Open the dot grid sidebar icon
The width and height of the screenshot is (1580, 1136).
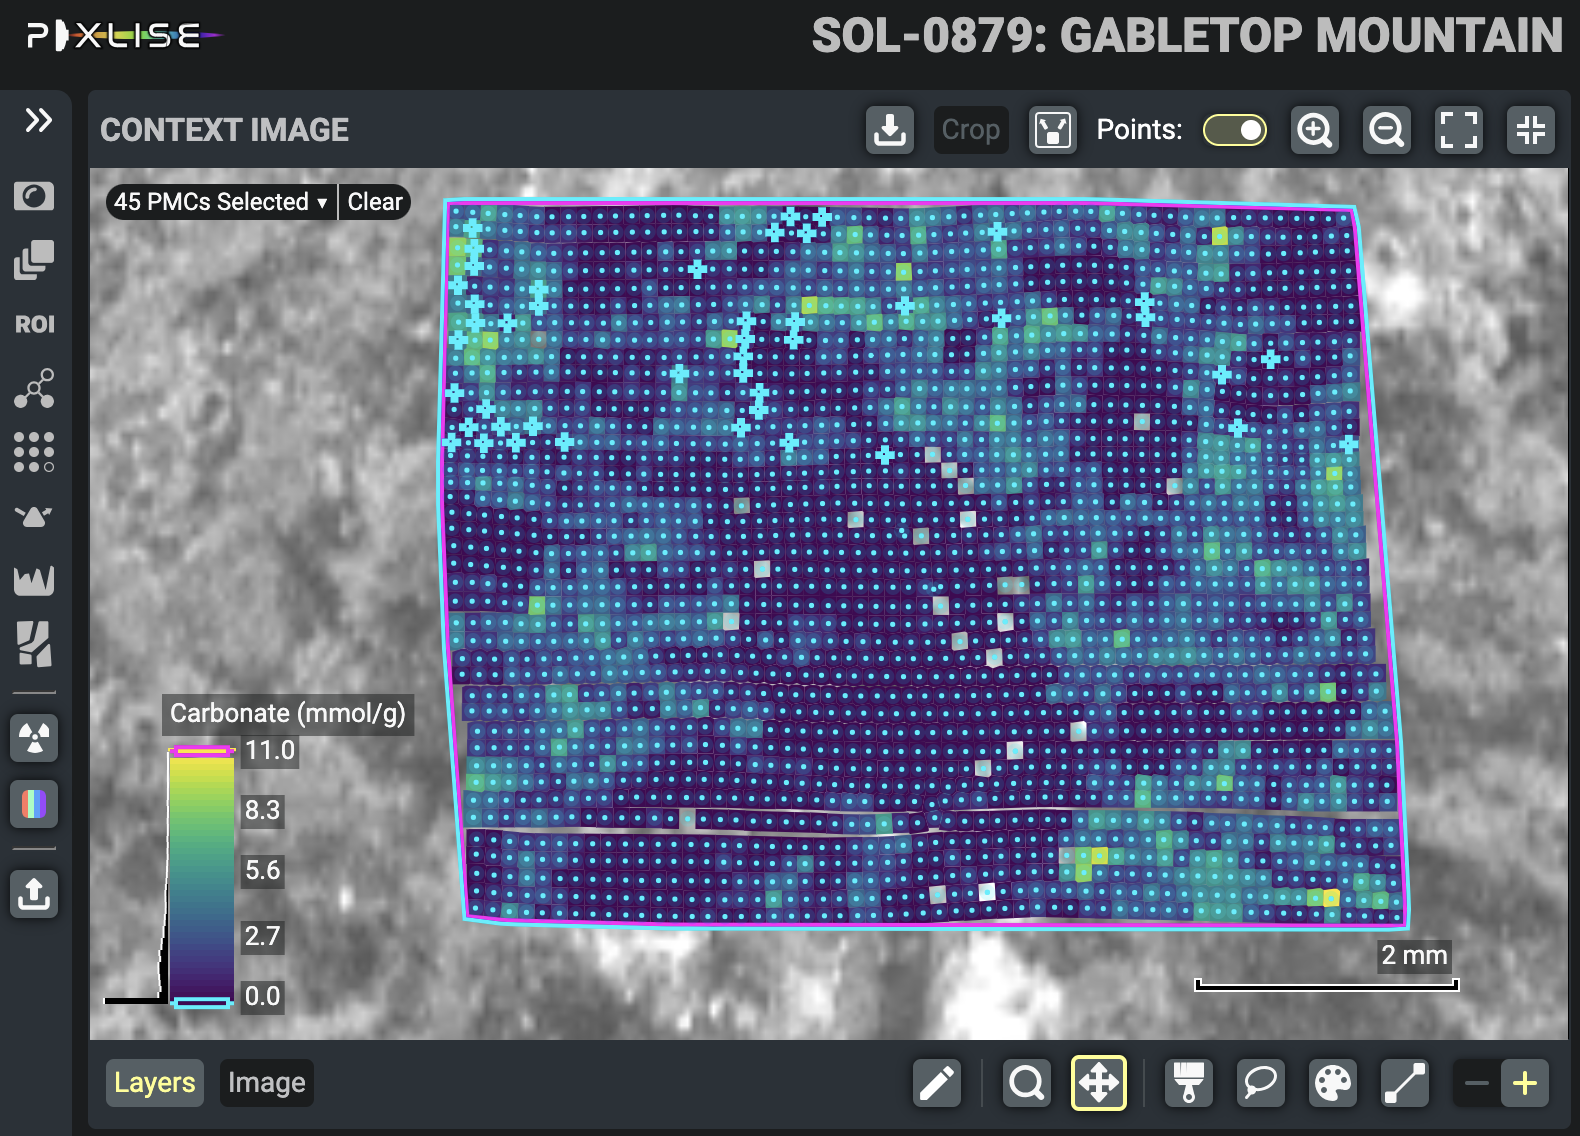(x=34, y=452)
